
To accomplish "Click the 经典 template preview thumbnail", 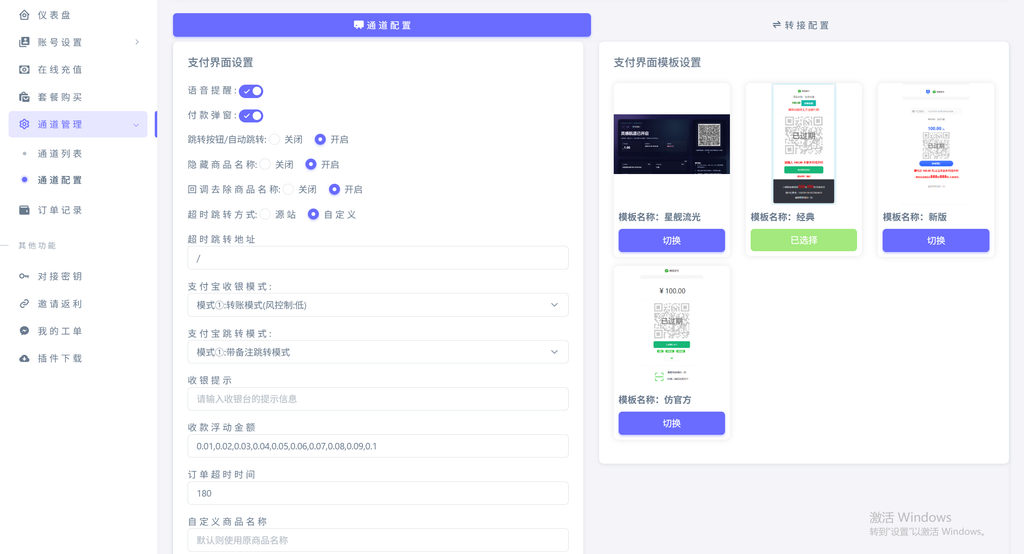I will pyautogui.click(x=803, y=144).
